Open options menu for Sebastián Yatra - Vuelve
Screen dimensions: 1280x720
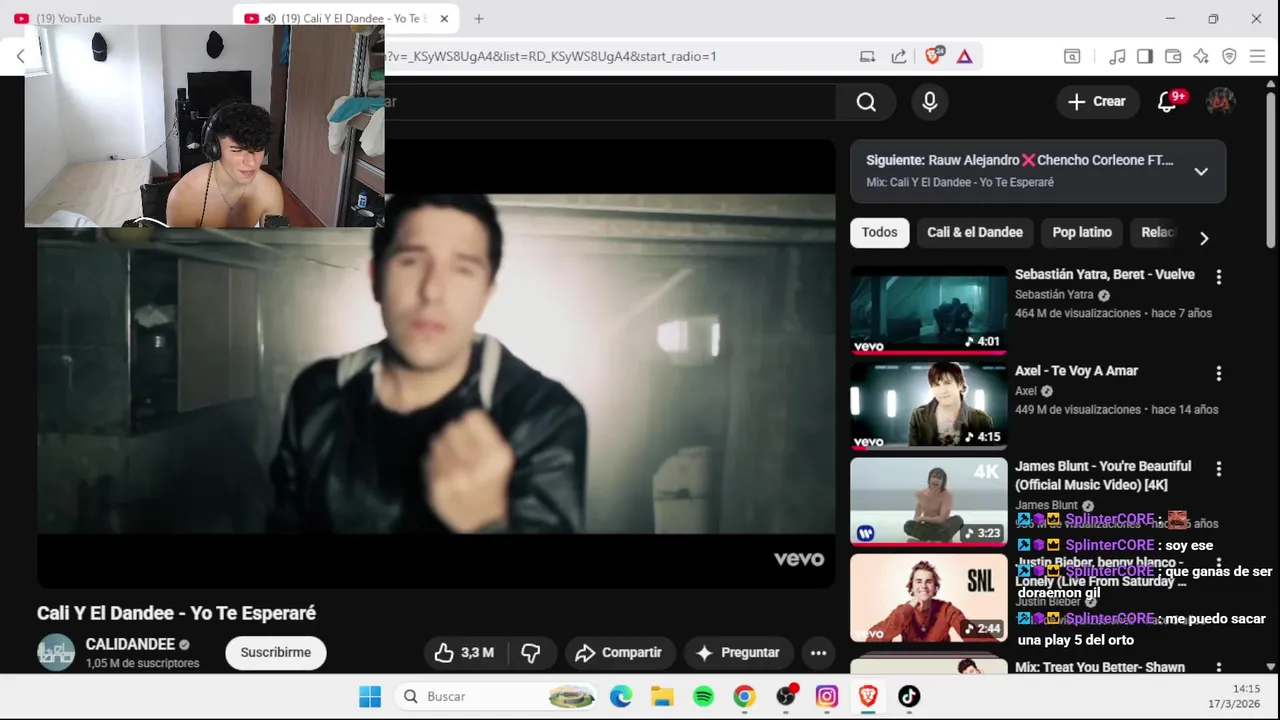coord(1218,277)
